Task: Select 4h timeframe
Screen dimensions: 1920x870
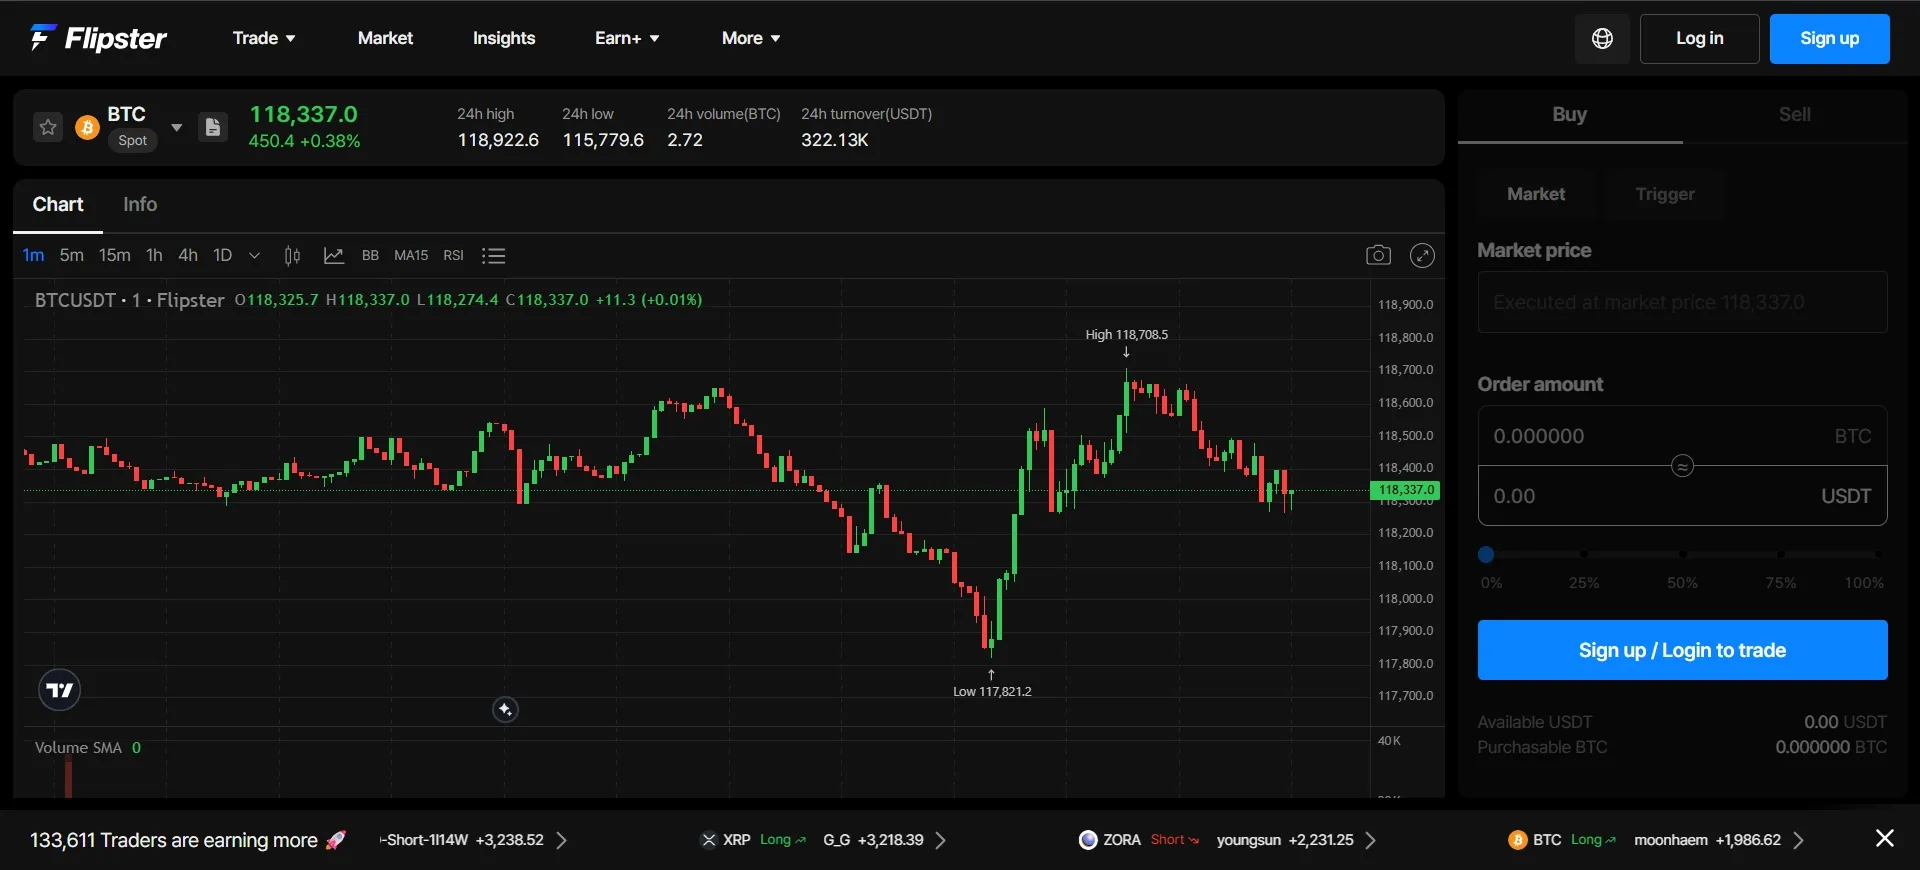Action: click(188, 255)
